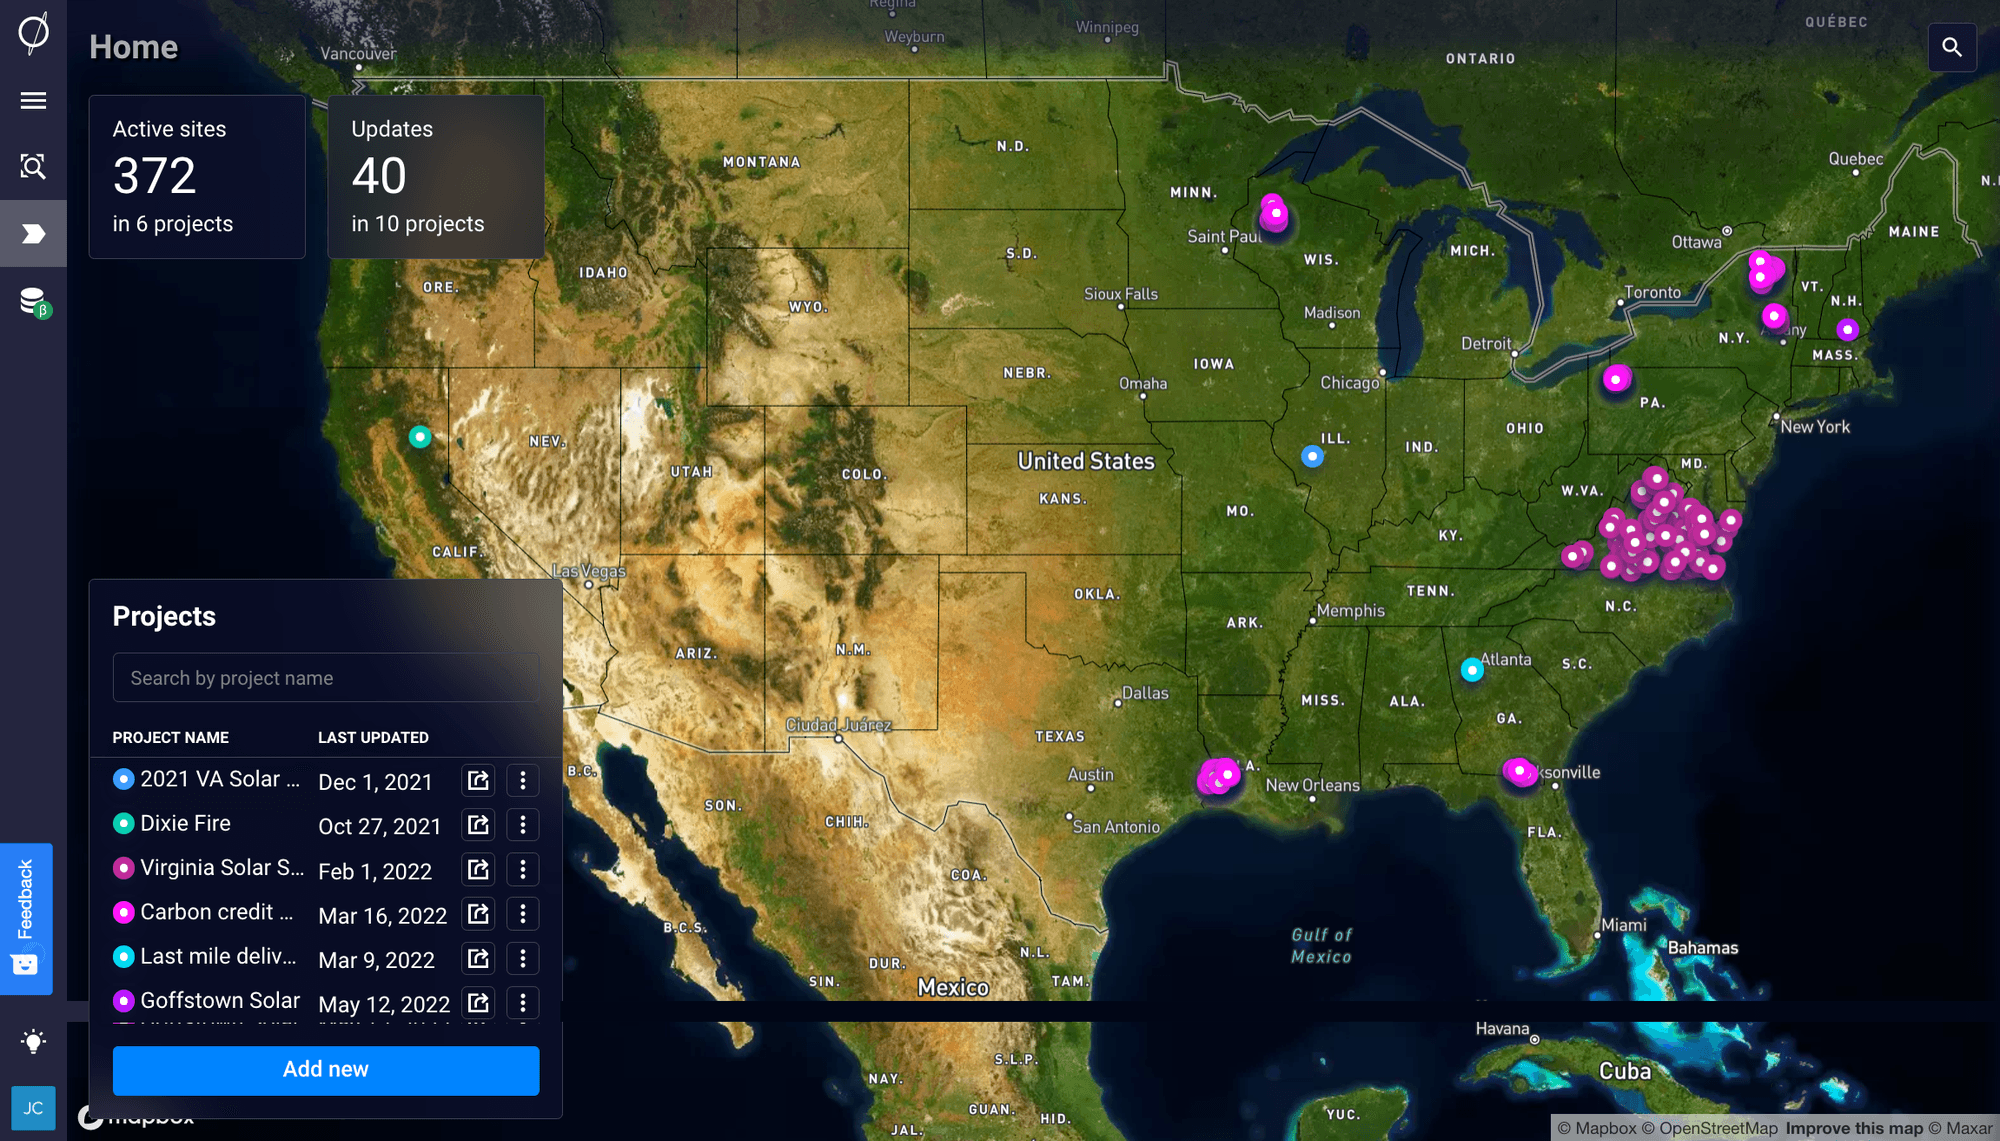The height and width of the screenshot is (1141, 2000).
Task: Click Improve this map link
Action: [1854, 1128]
